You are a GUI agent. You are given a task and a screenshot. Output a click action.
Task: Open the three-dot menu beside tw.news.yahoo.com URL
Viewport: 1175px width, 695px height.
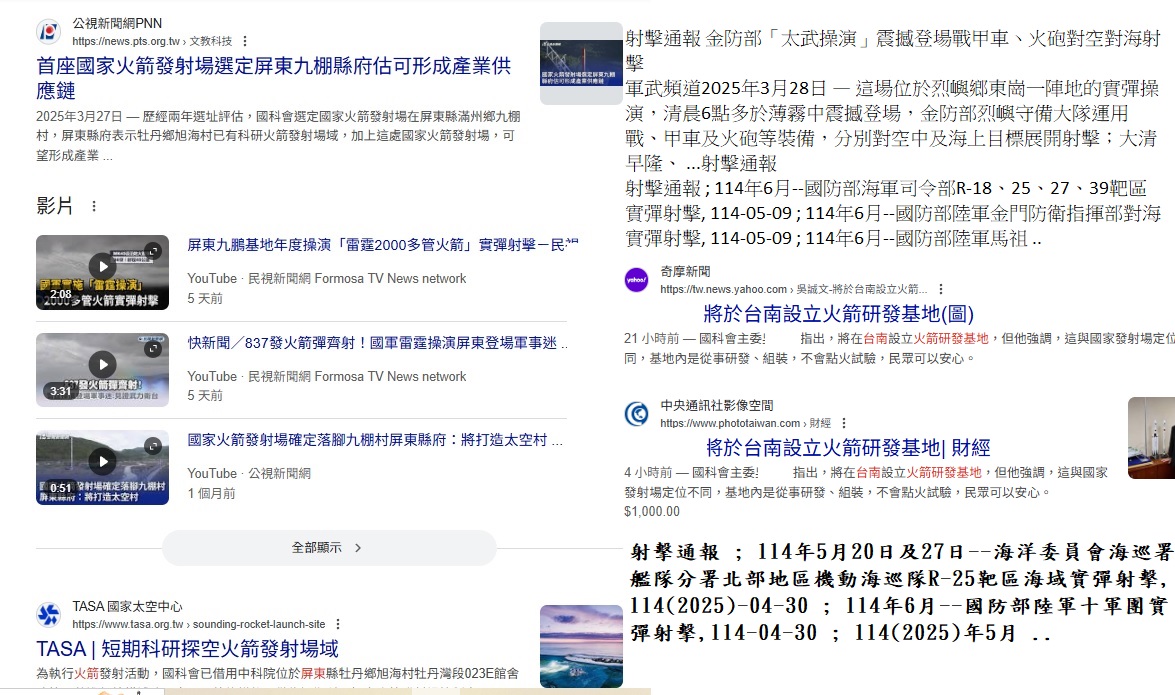pyautogui.click(x=941, y=289)
